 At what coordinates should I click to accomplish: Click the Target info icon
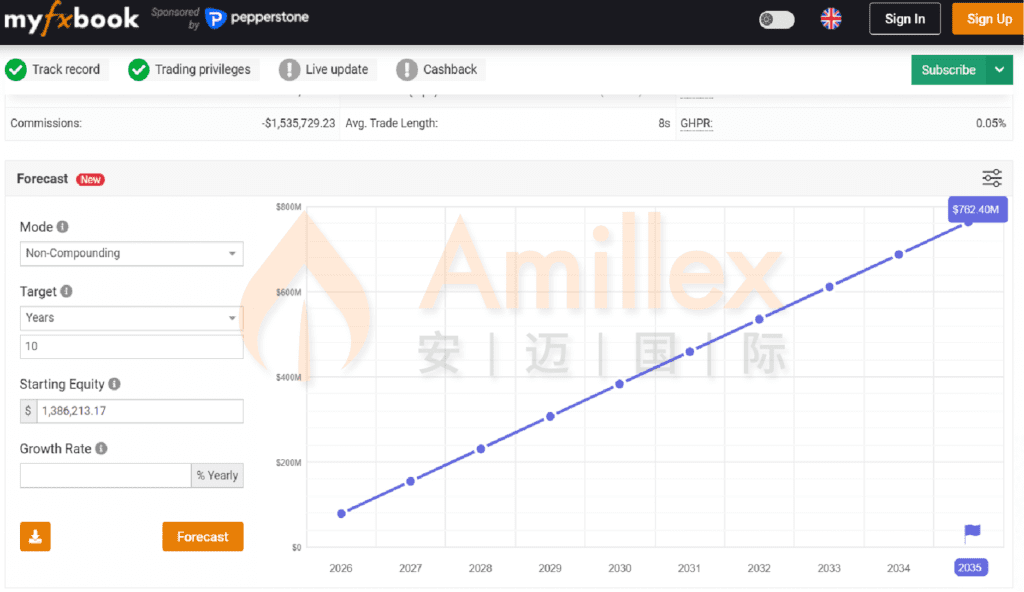click(67, 292)
